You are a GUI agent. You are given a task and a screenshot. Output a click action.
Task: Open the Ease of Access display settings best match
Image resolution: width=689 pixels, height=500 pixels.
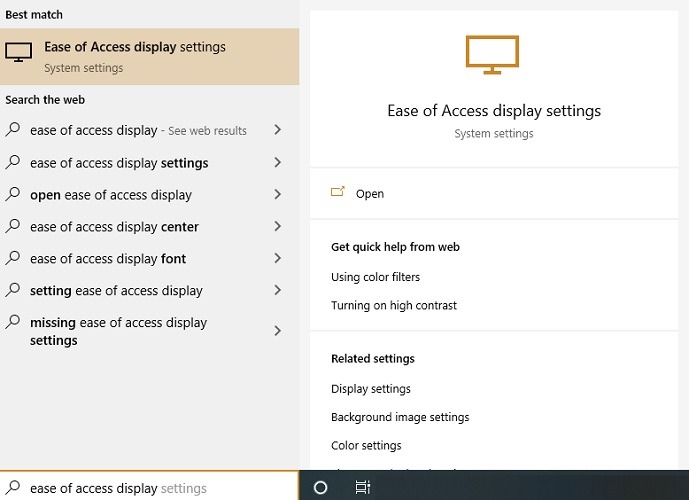149,57
